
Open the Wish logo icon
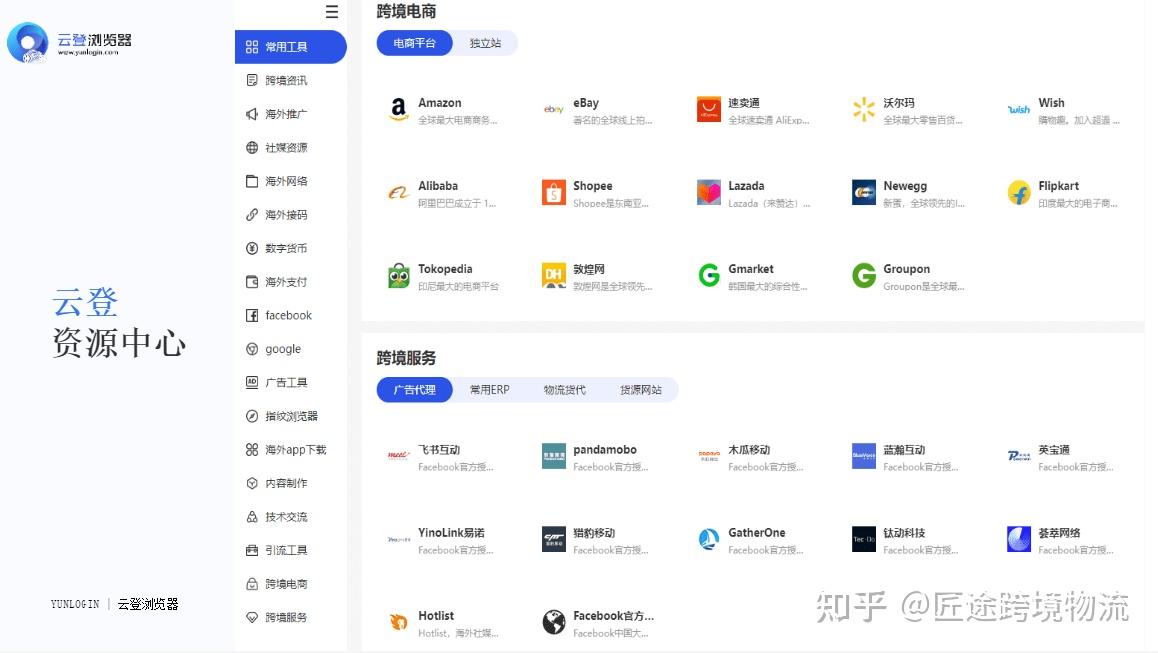(x=1019, y=109)
